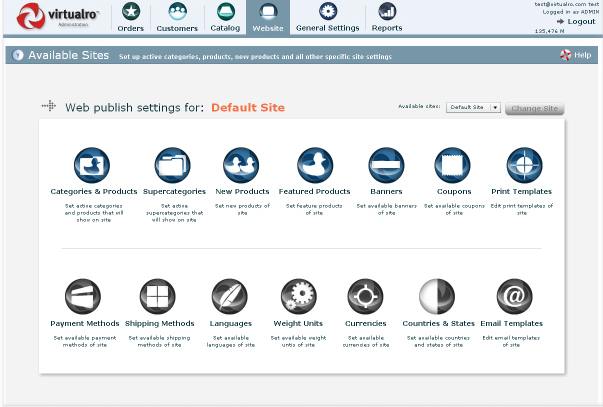
Task: Open Languages feather icon
Action: coord(230,297)
